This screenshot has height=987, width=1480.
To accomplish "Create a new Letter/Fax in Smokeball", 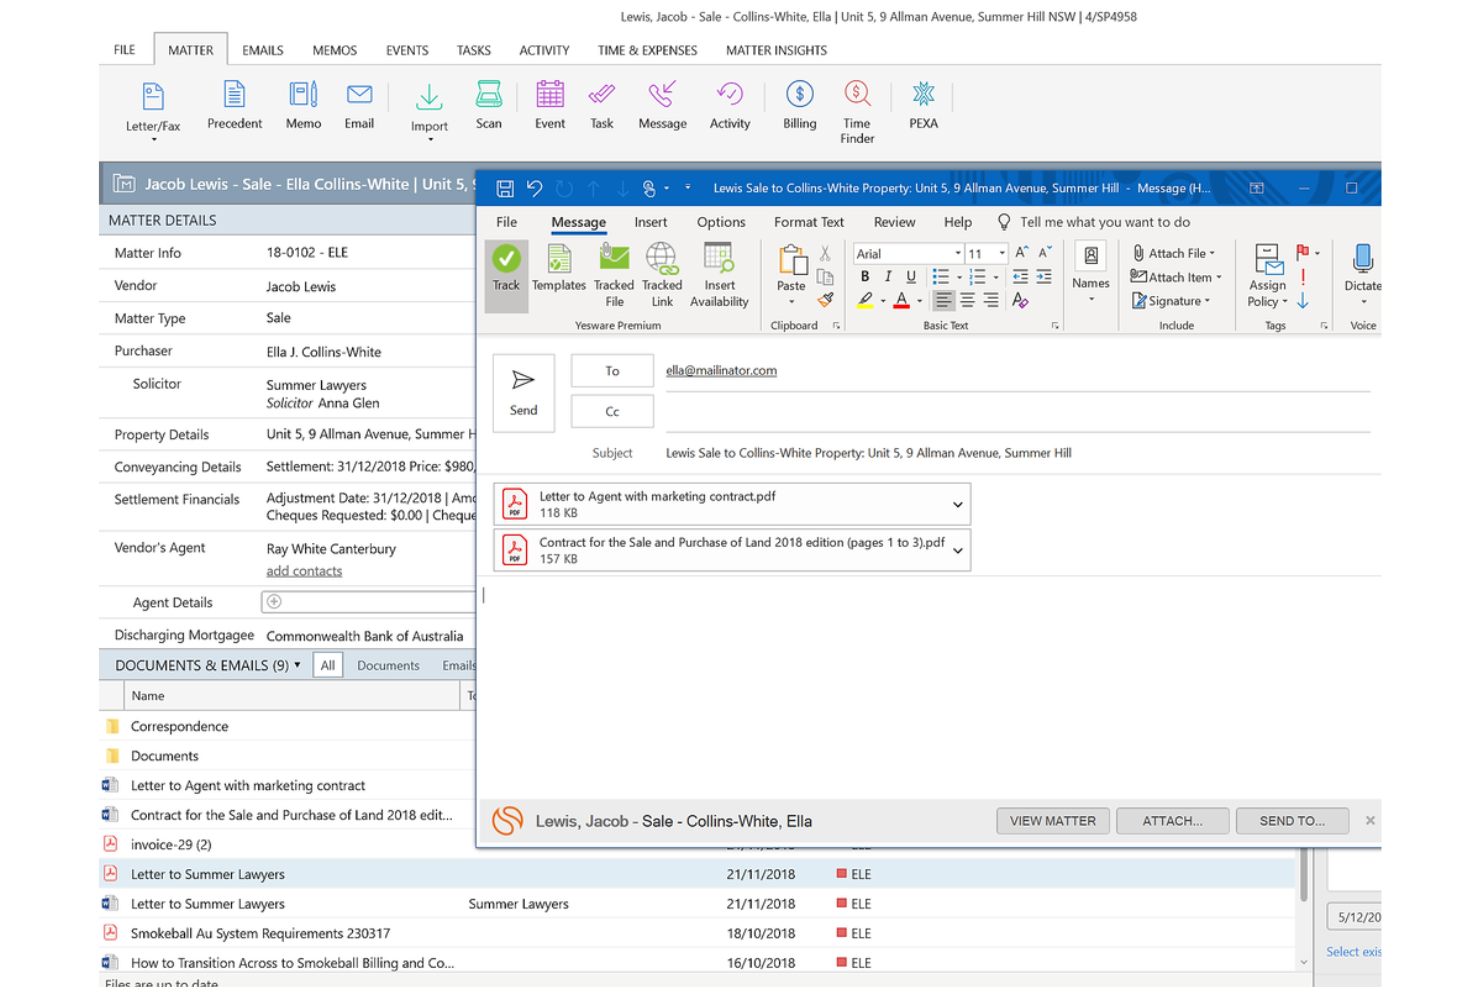I will click(x=153, y=109).
